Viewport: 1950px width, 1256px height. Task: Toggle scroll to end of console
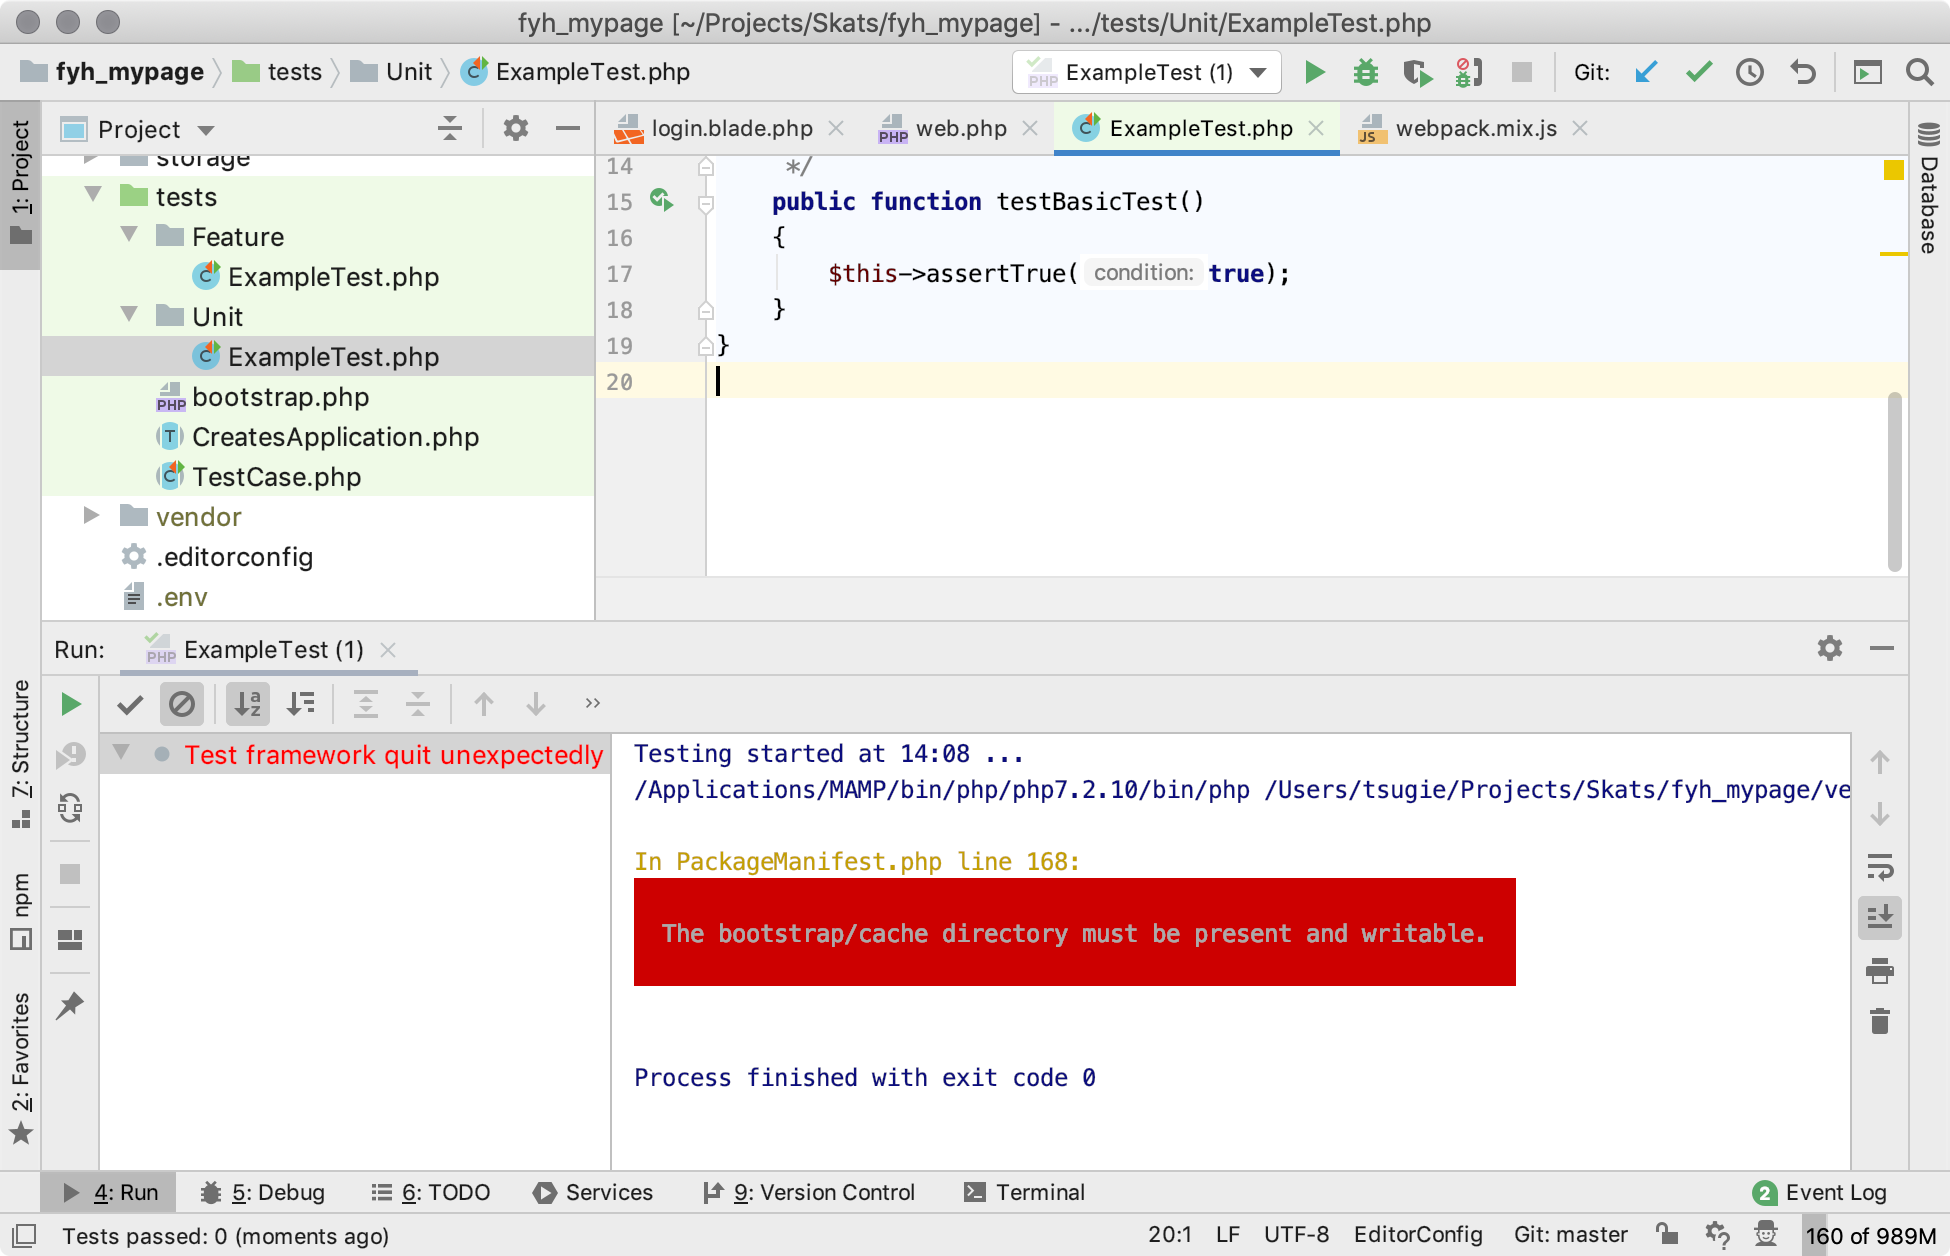coord(1880,917)
